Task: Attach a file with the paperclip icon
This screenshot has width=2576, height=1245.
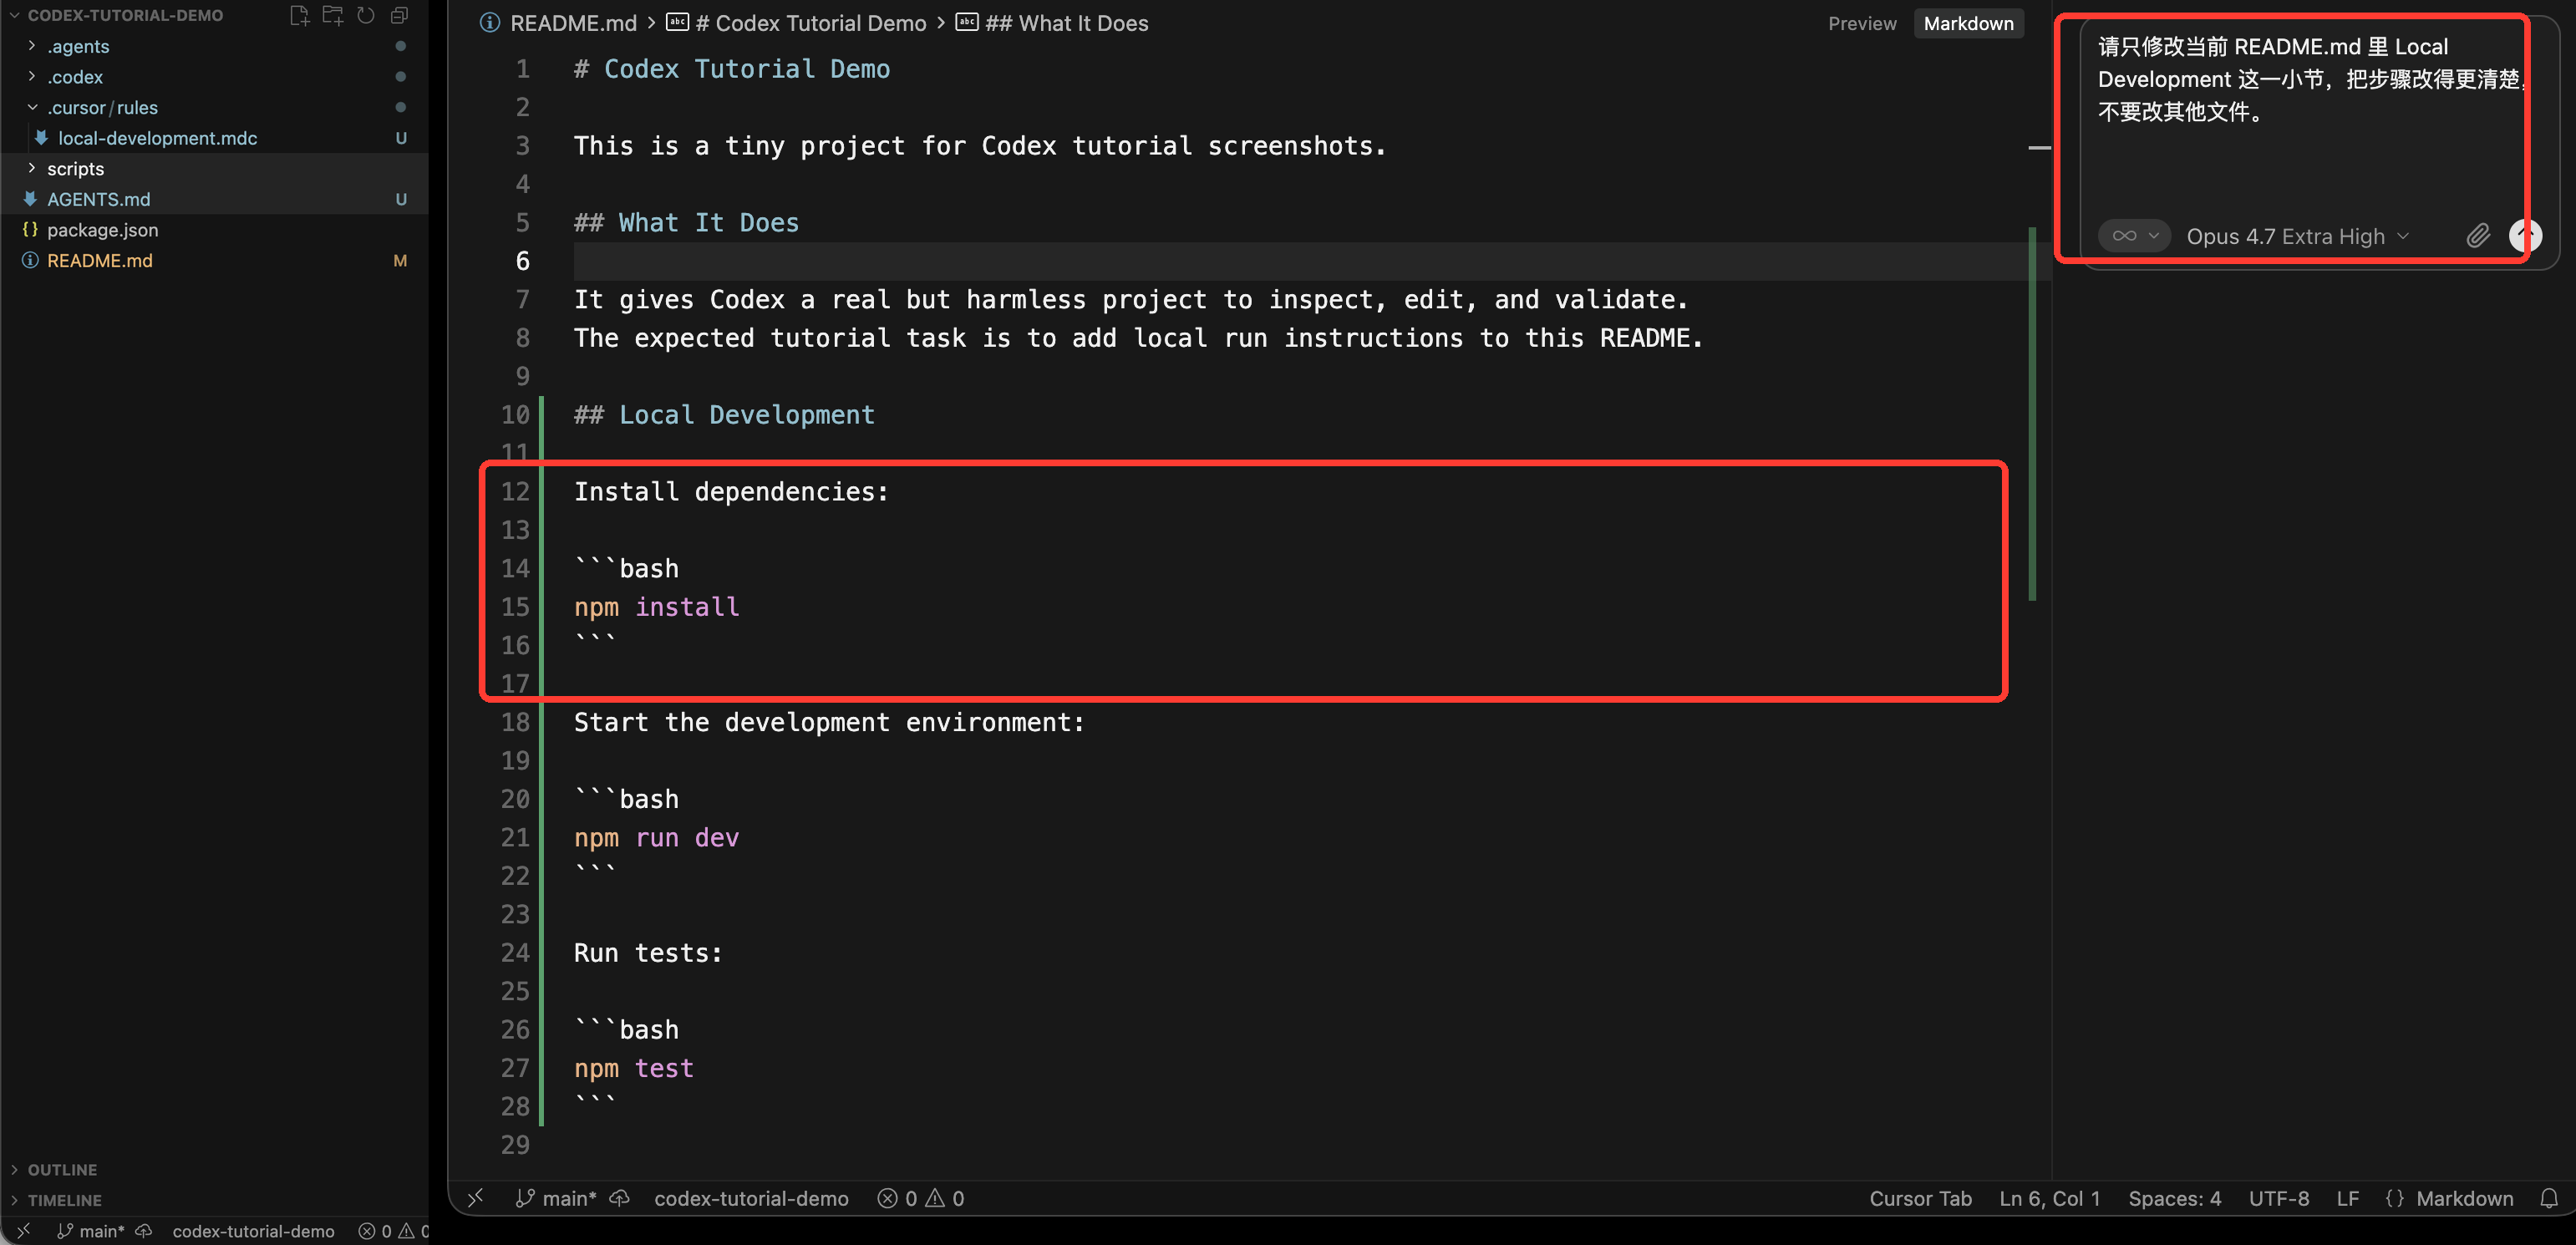Action: (2478, 236)
